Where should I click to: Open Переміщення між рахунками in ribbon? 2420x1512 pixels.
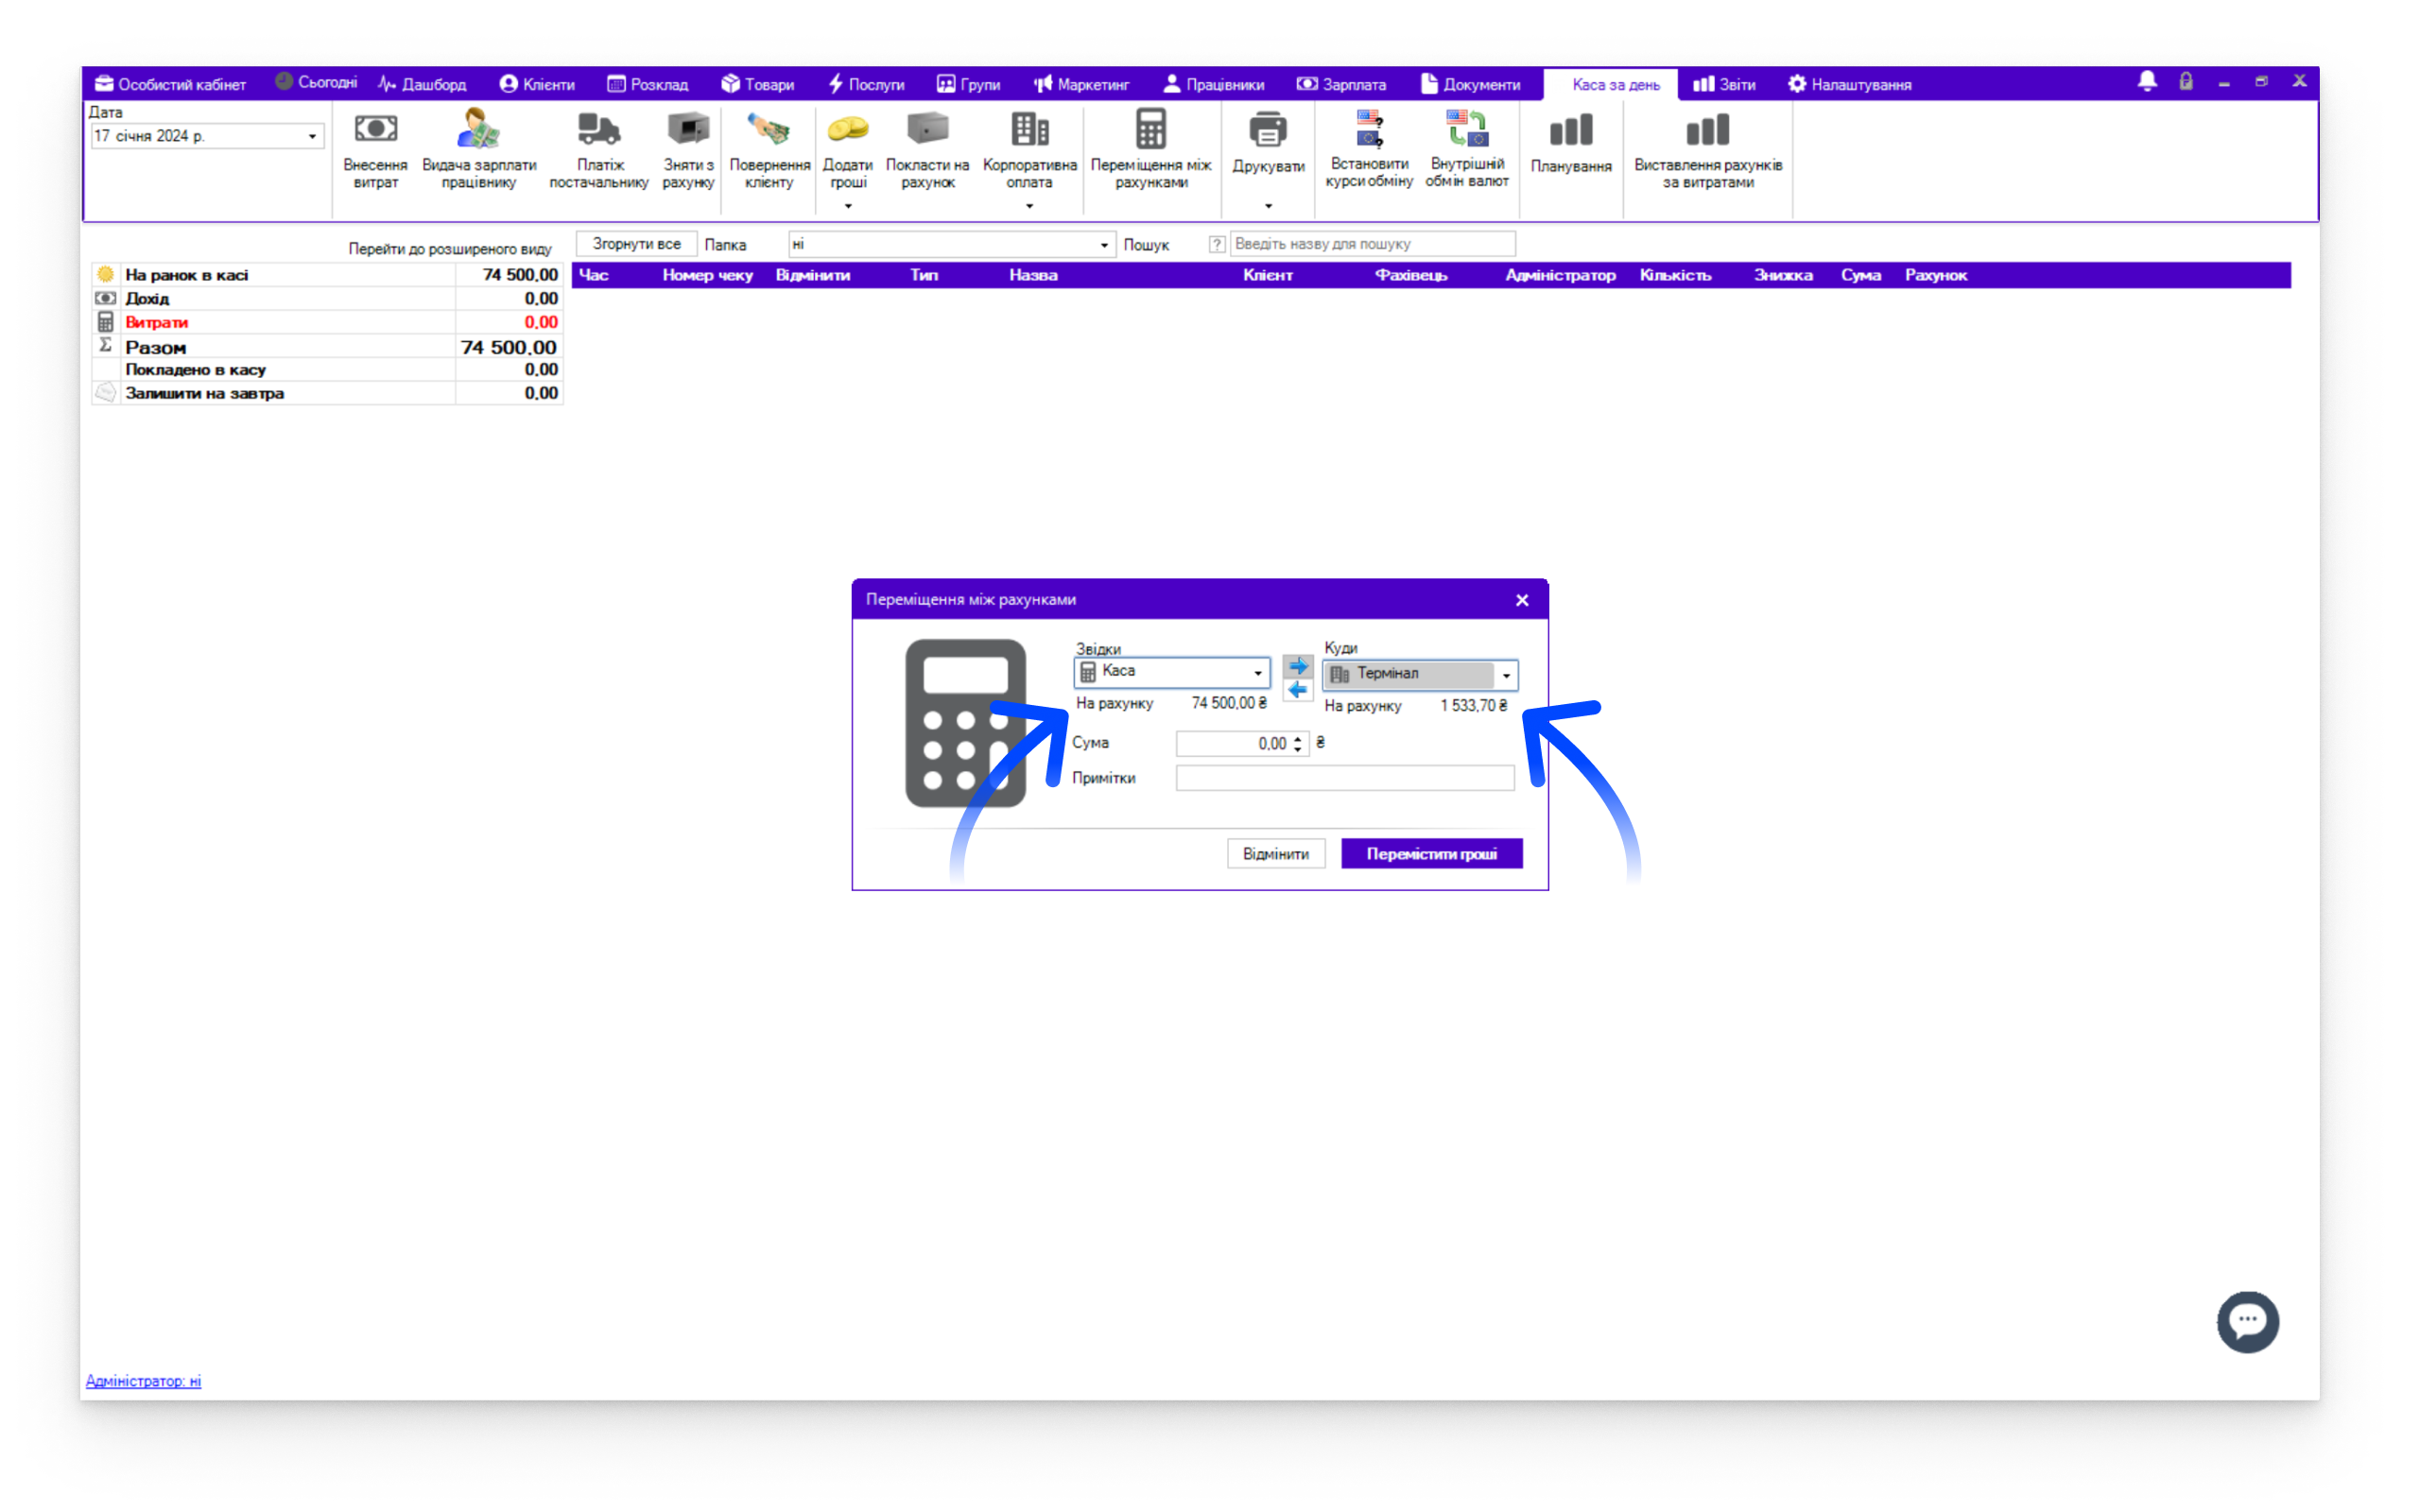pyautogui.click(x=1151, y=151)
